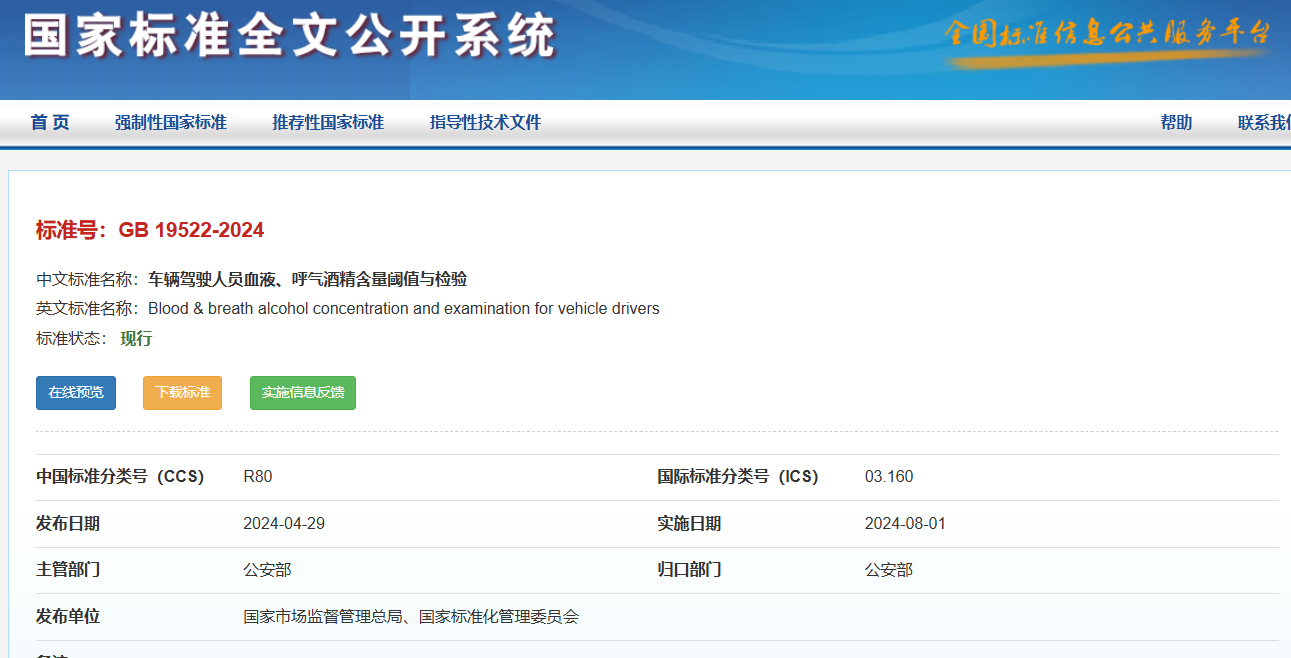1291x658 pixels.
Task: Open the 强制性国家标准 menu item
Action: (171, 122)
